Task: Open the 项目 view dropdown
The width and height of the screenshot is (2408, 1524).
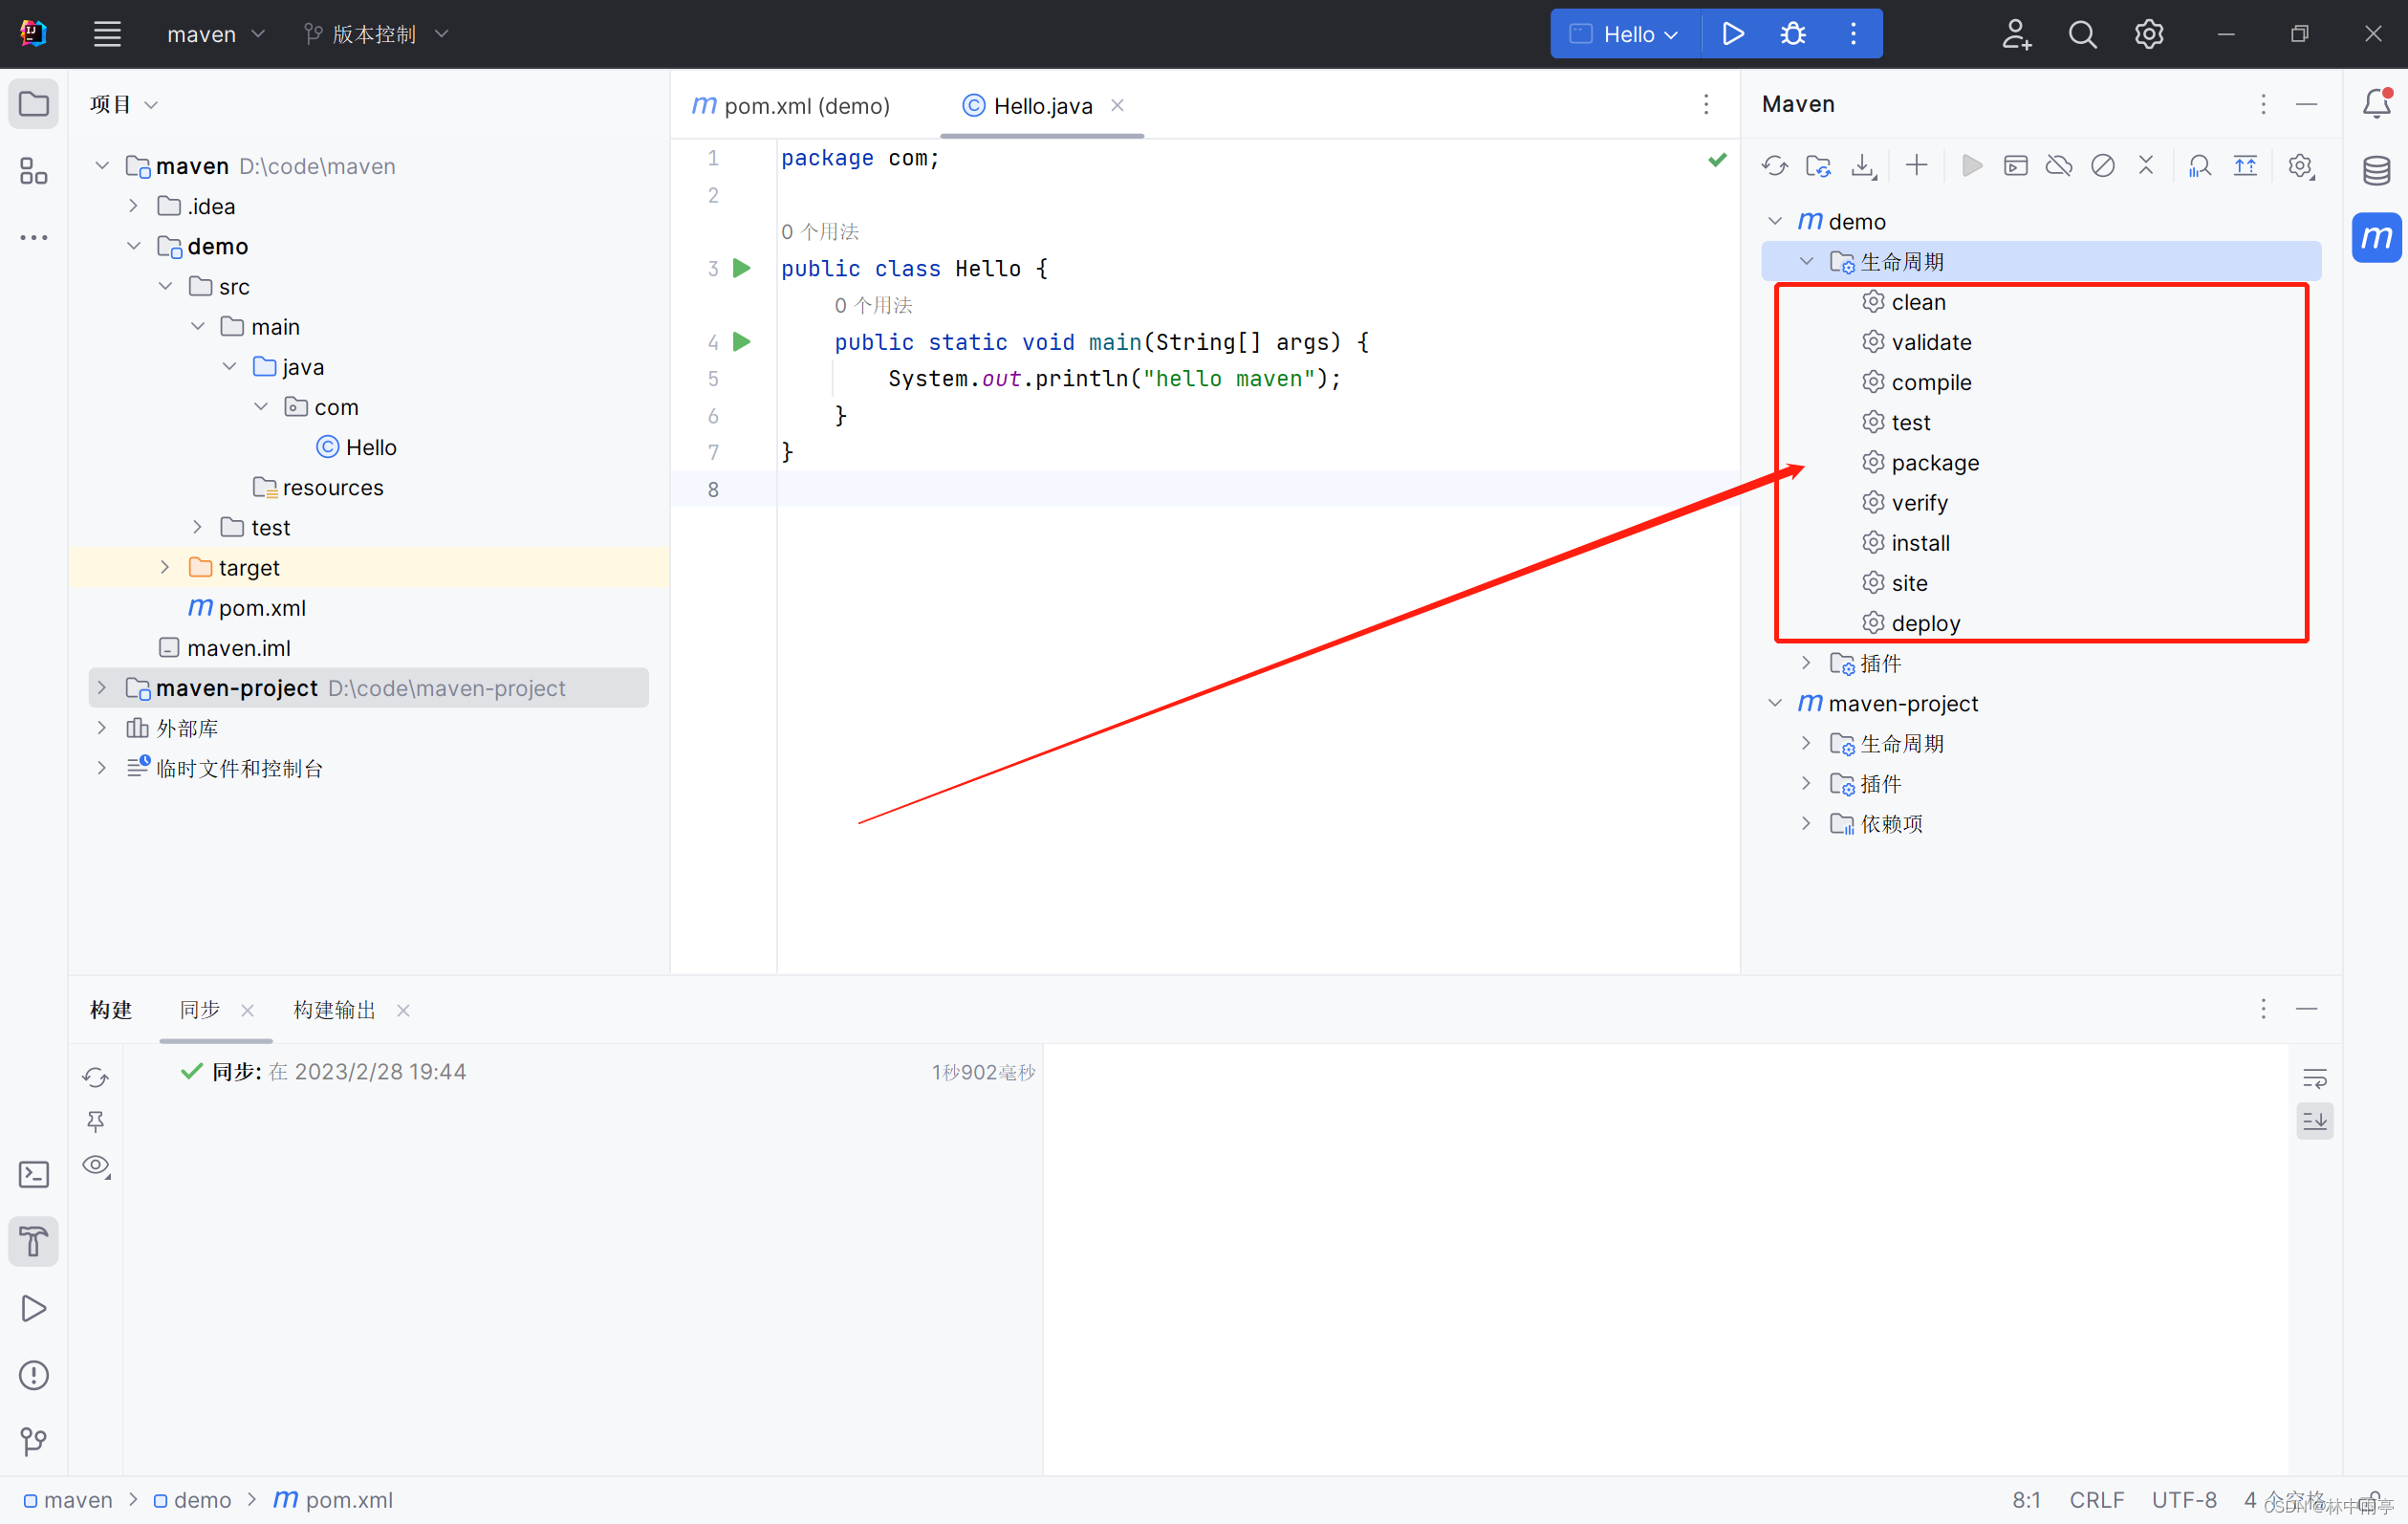Action: [124, 104]
